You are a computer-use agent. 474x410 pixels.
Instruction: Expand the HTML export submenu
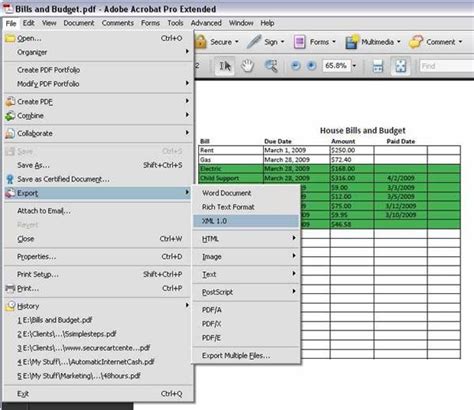click(x=246, y=239)
